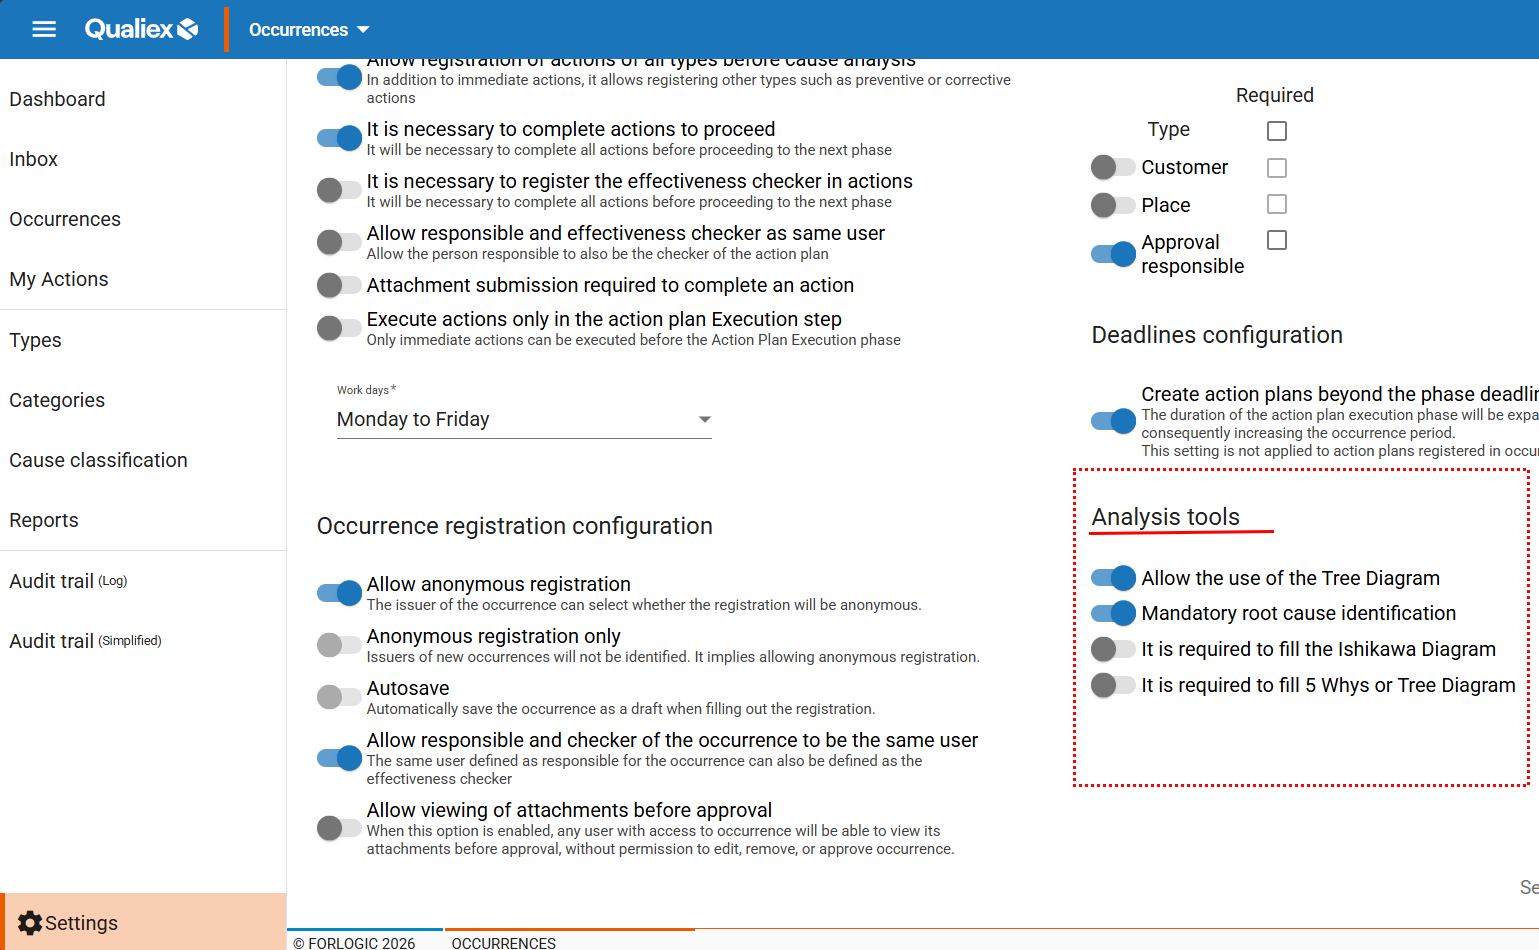Open the Reports sidebar item
Viewport: 1539px width, 950px height.
pos(44,520)
